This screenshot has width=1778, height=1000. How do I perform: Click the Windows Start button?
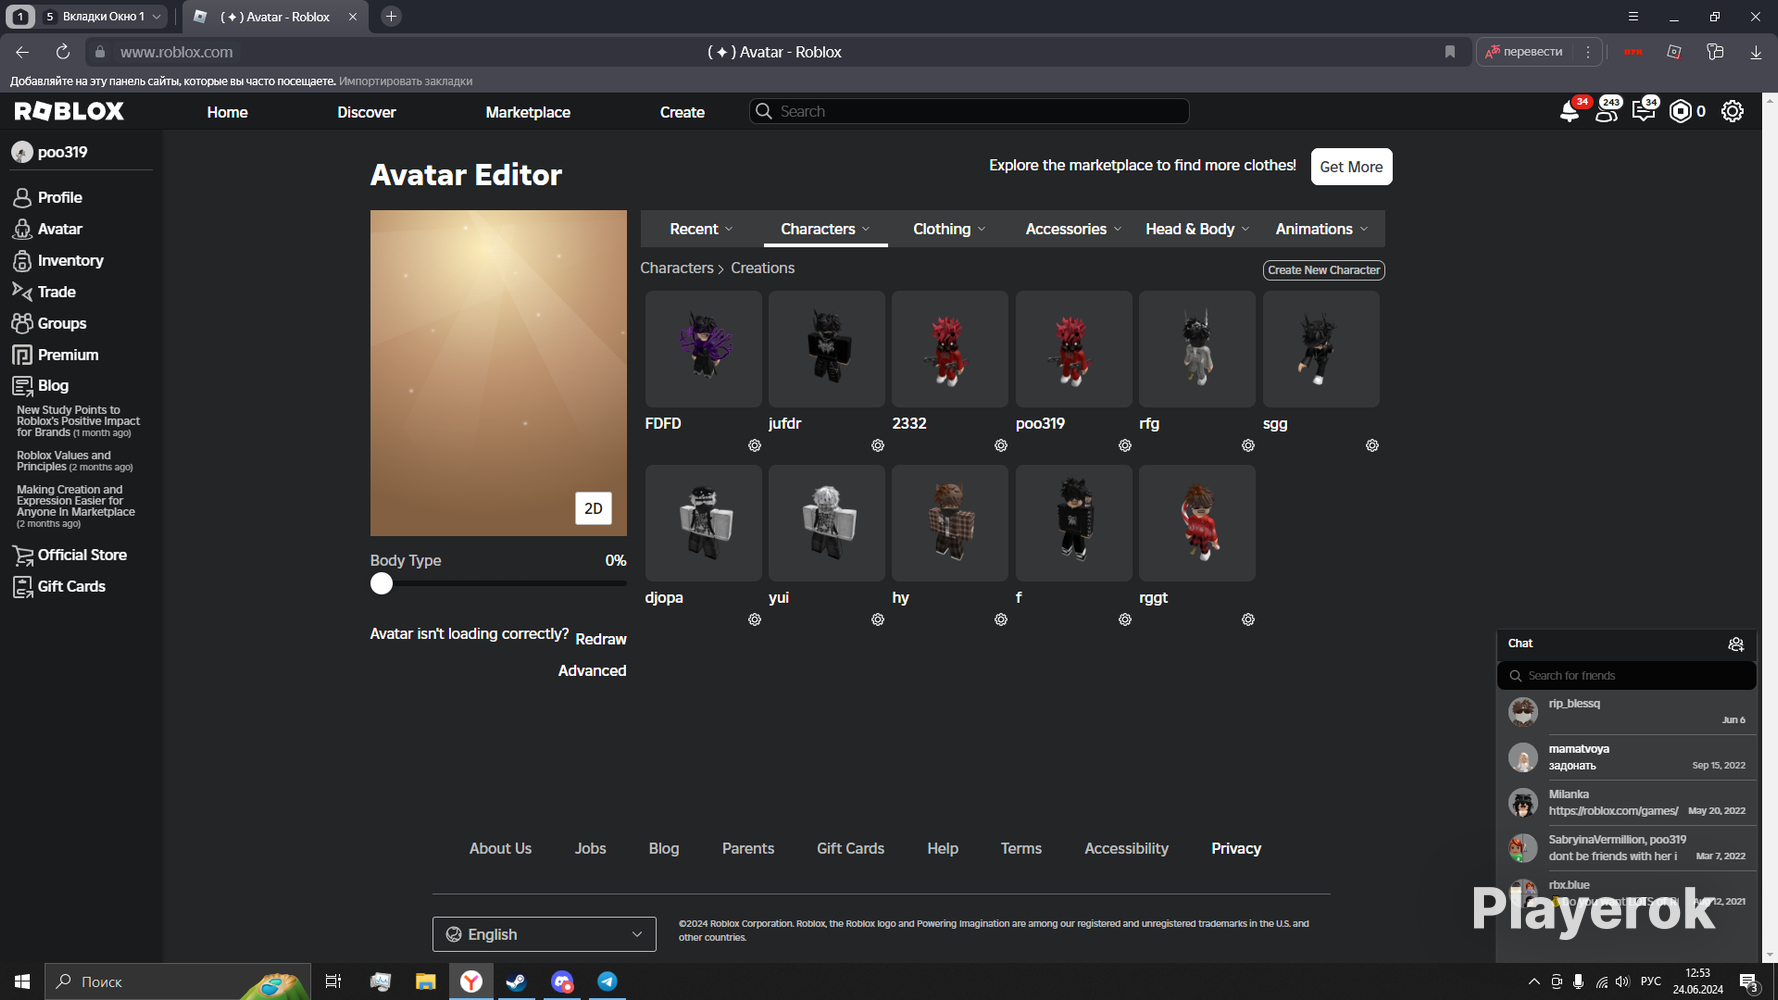(22, 982)
